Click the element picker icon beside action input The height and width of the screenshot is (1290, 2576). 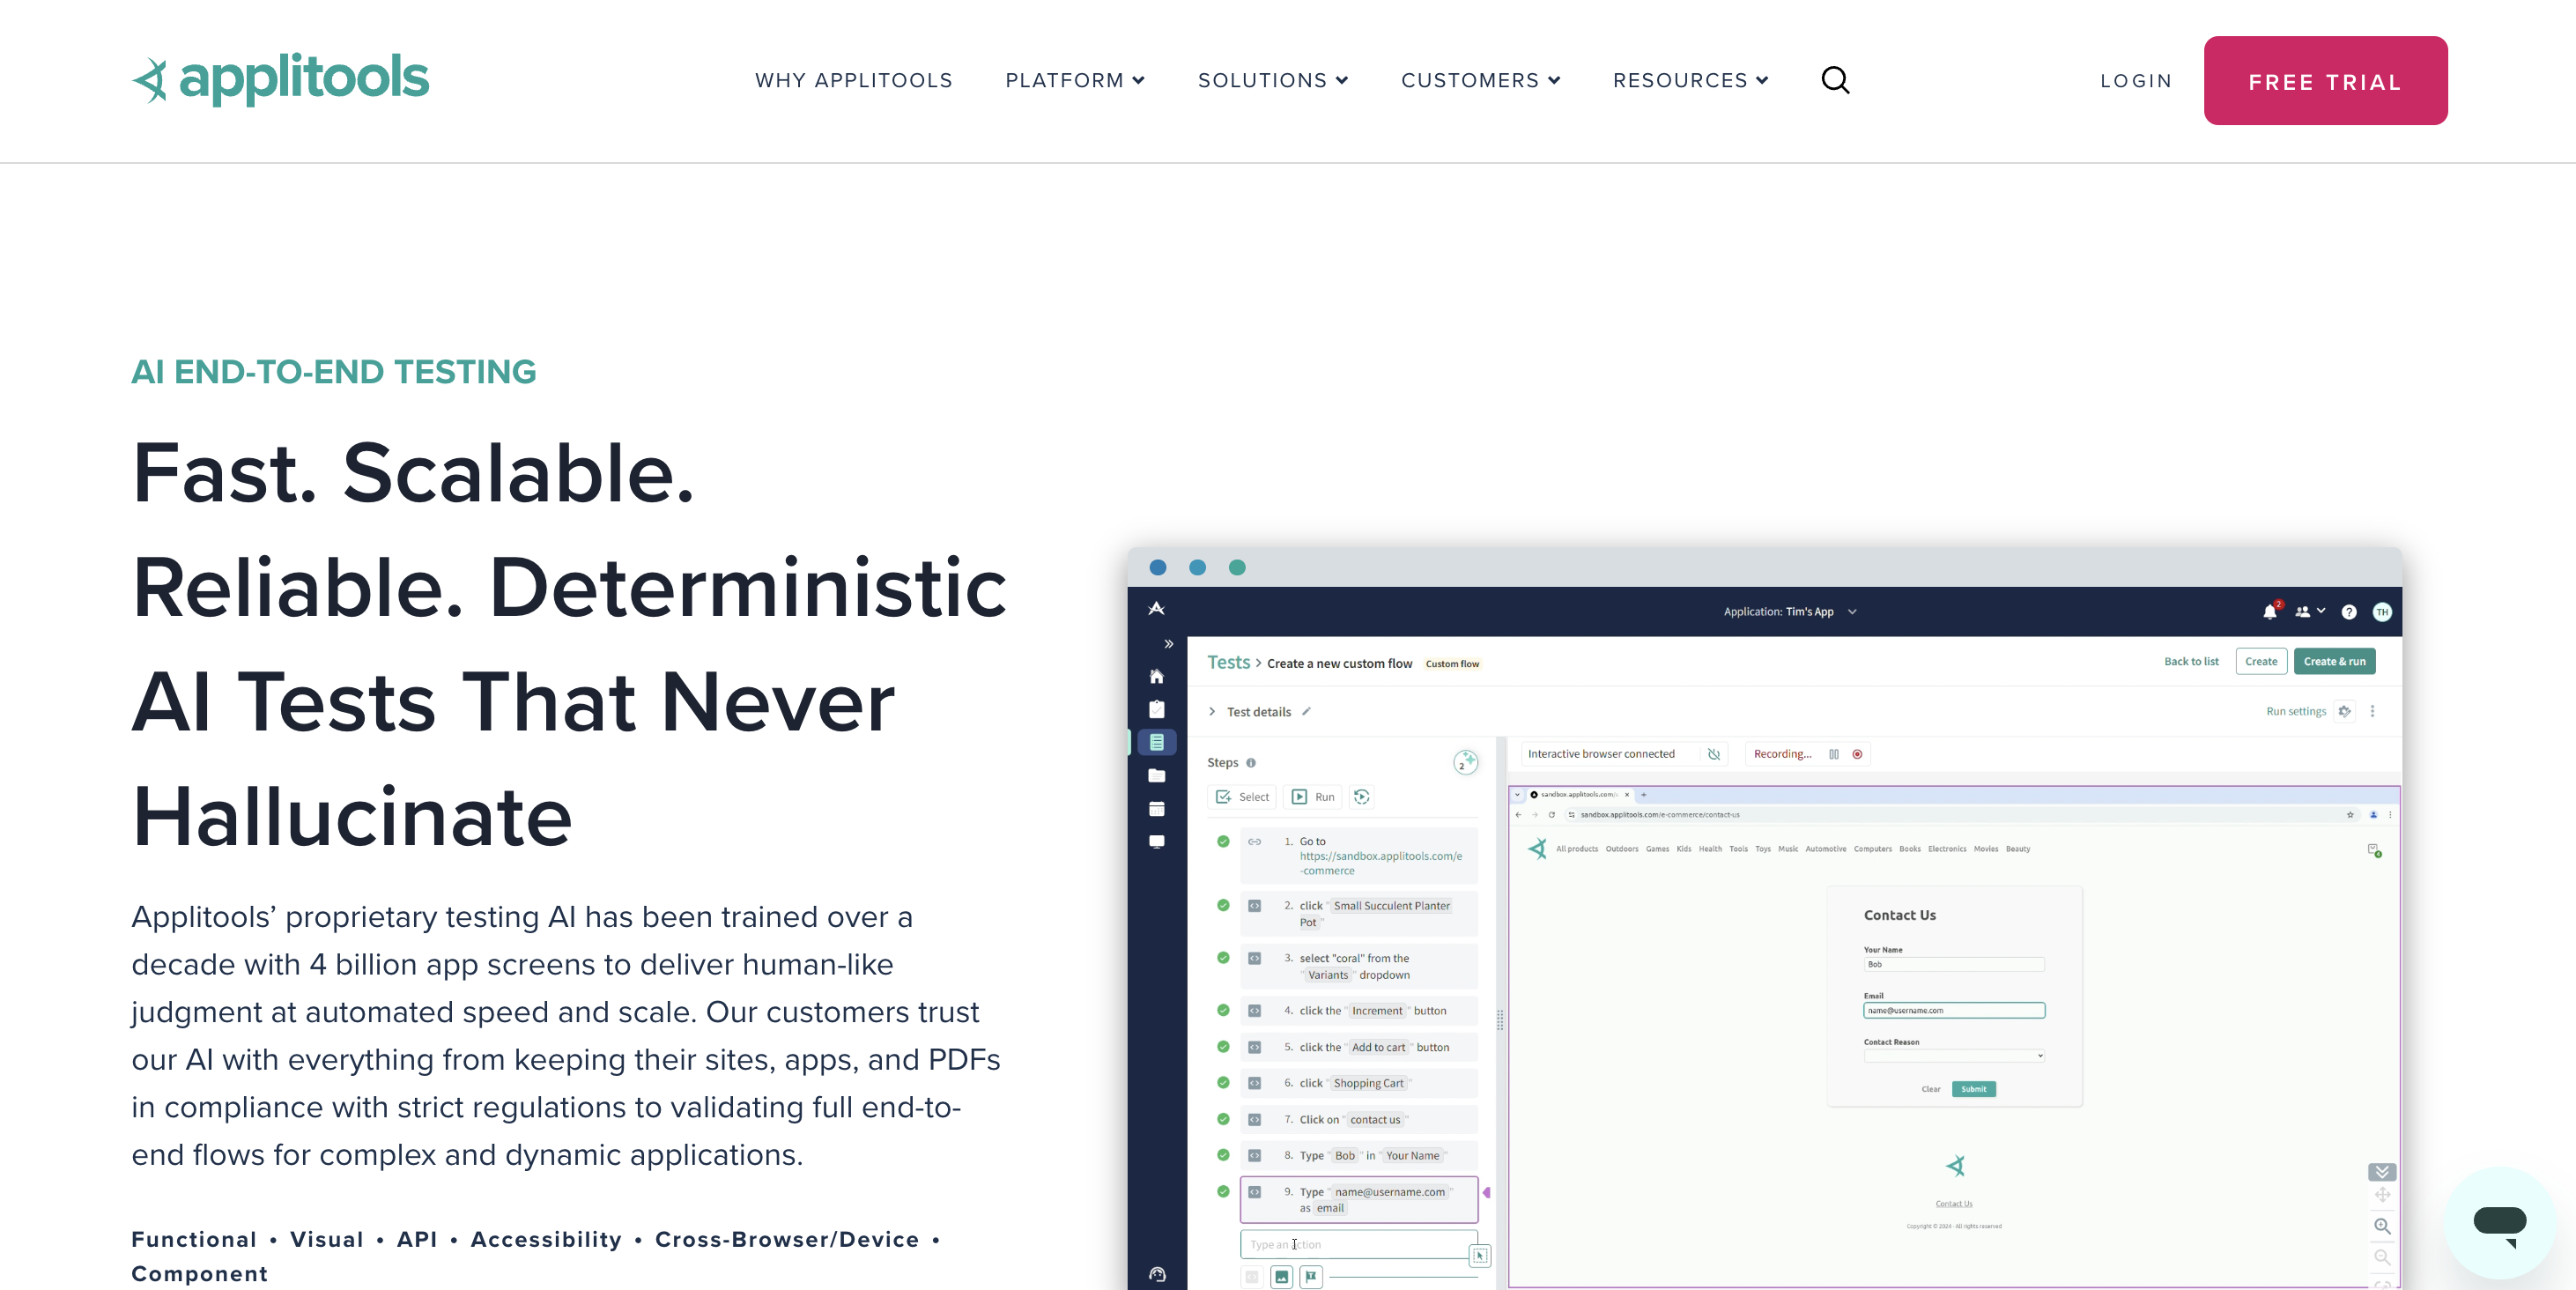pyautogui.click(x=1479, y=1255)
